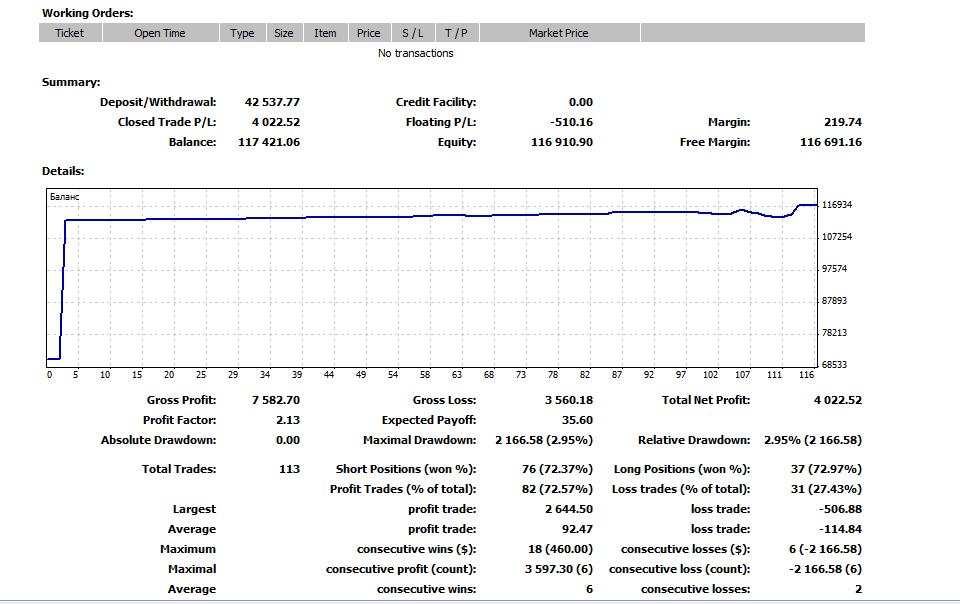Image resolution: width=960 pixels, height=604 pixels.
Task: Select the Profit Factor value 2.13
Action: (x=287, y=420)
